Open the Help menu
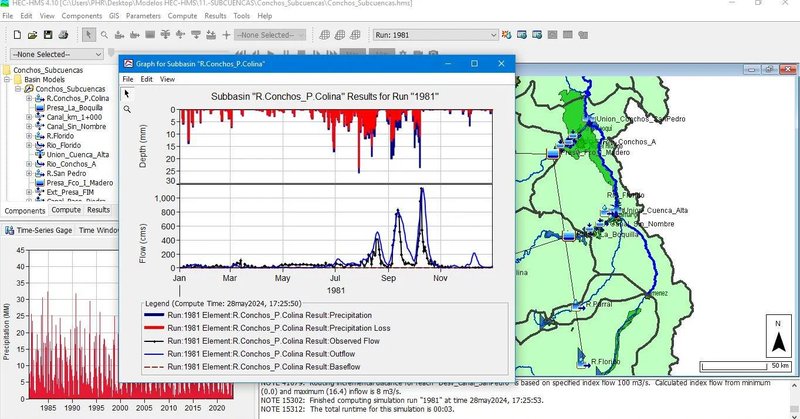 pyautogui.click(x=264, y=16)
